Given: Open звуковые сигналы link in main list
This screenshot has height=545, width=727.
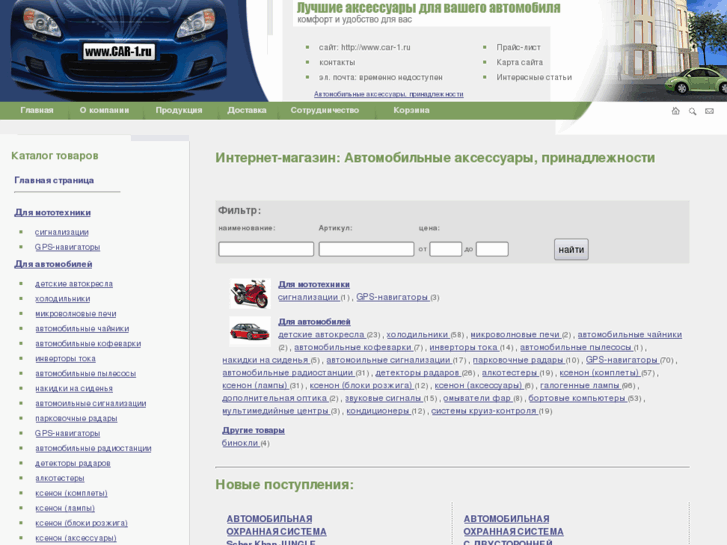Looking at the screenshot, I should [383, 398].
